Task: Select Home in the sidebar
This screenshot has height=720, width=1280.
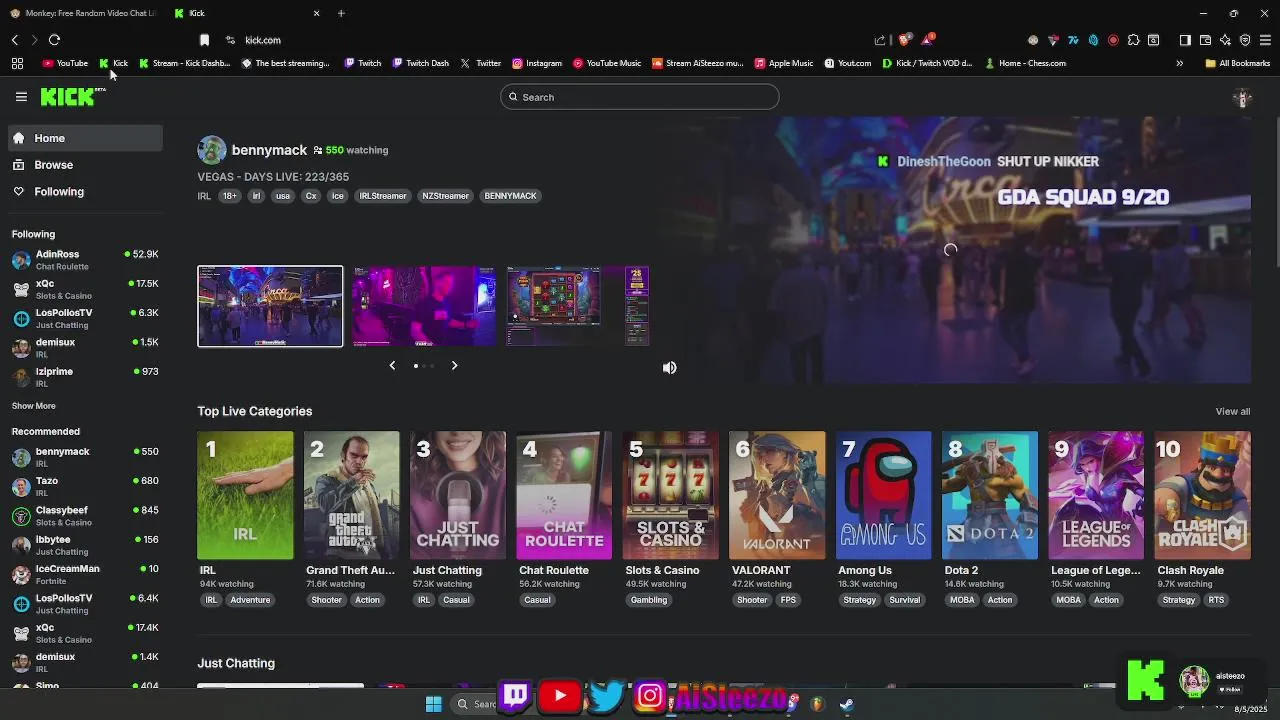Action: coord(85,138)
